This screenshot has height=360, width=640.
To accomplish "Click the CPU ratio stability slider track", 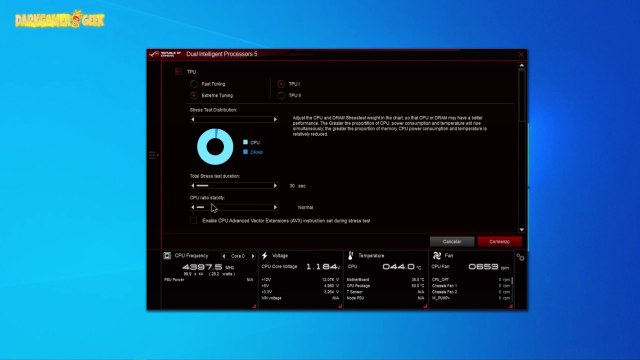I will (x=234, y=207).
